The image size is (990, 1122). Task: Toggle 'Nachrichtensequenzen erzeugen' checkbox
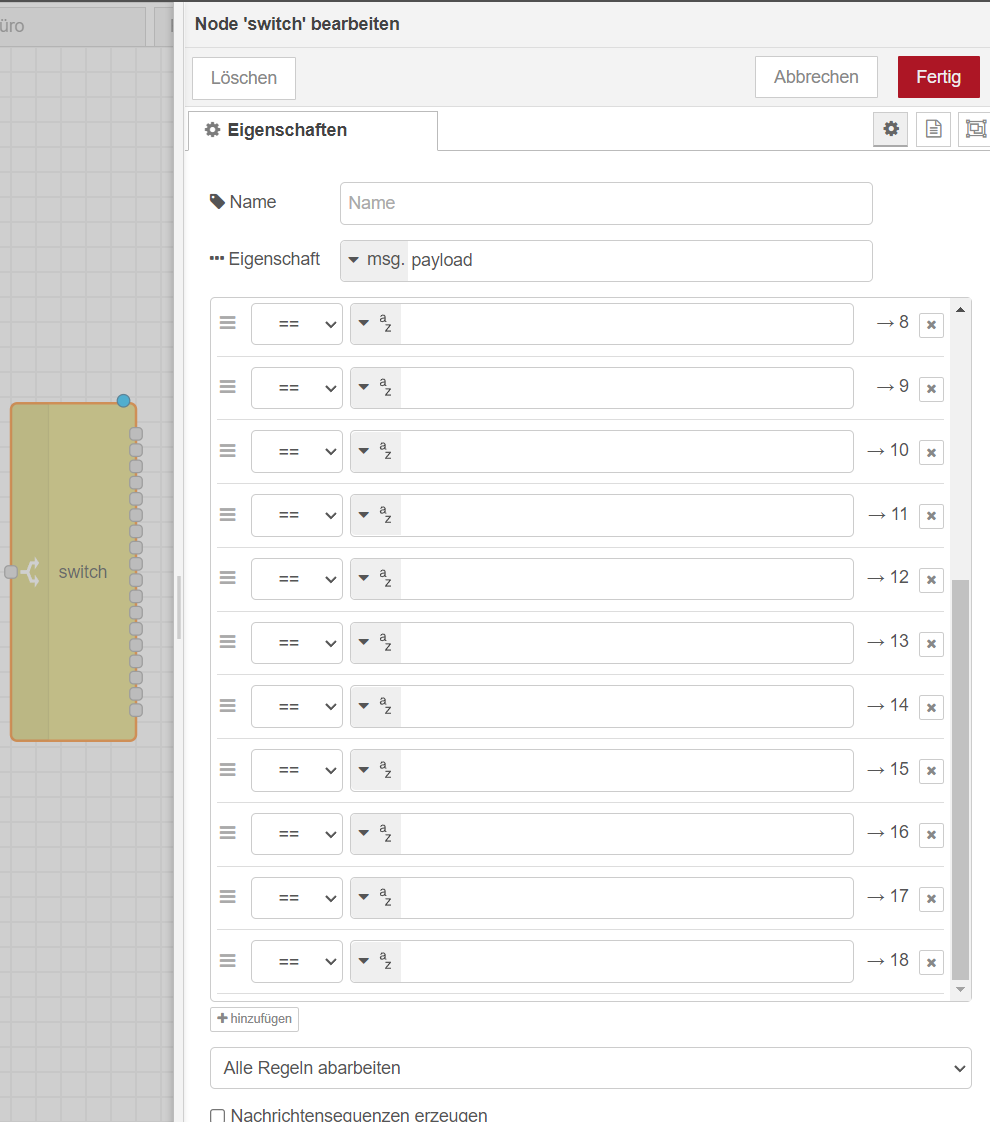[x=217, y=1116]
